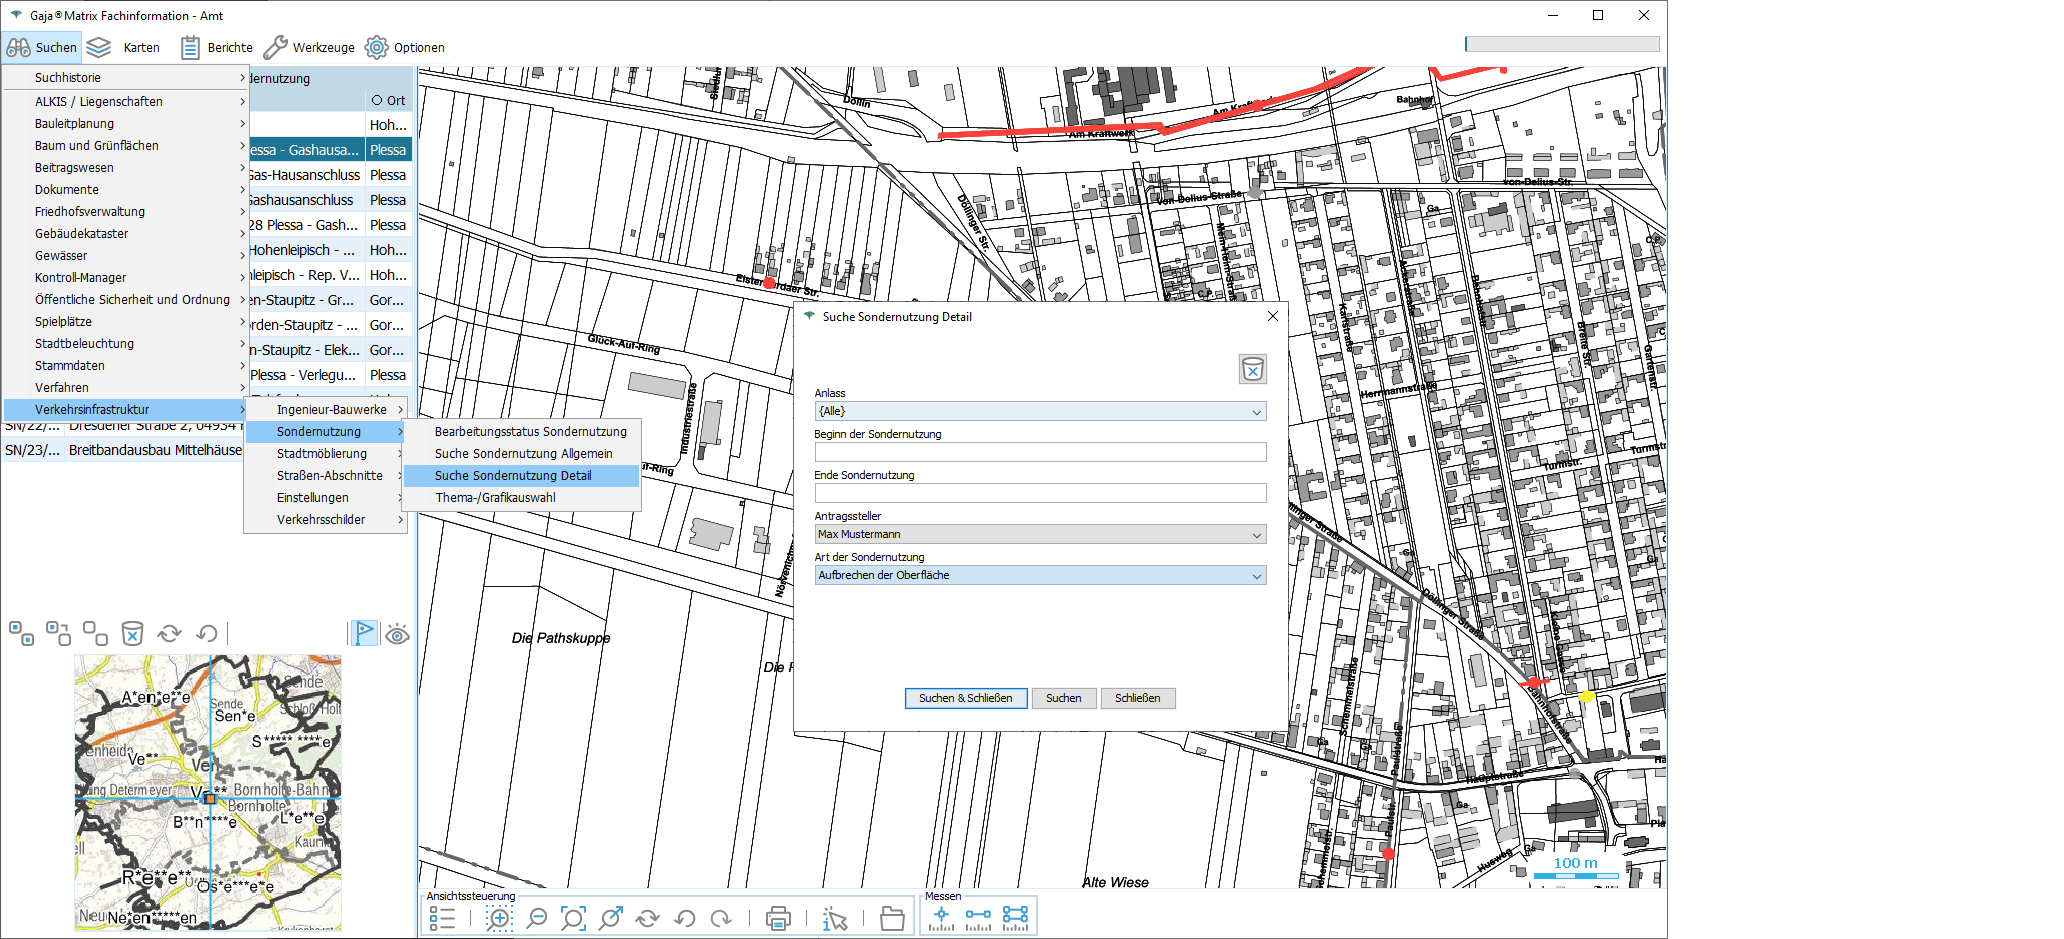This screenshot has height=939, width=2064.
Task: Choose Suche Sondernutzung Allgemein menu entry
Action: click(x=523, y=453)
